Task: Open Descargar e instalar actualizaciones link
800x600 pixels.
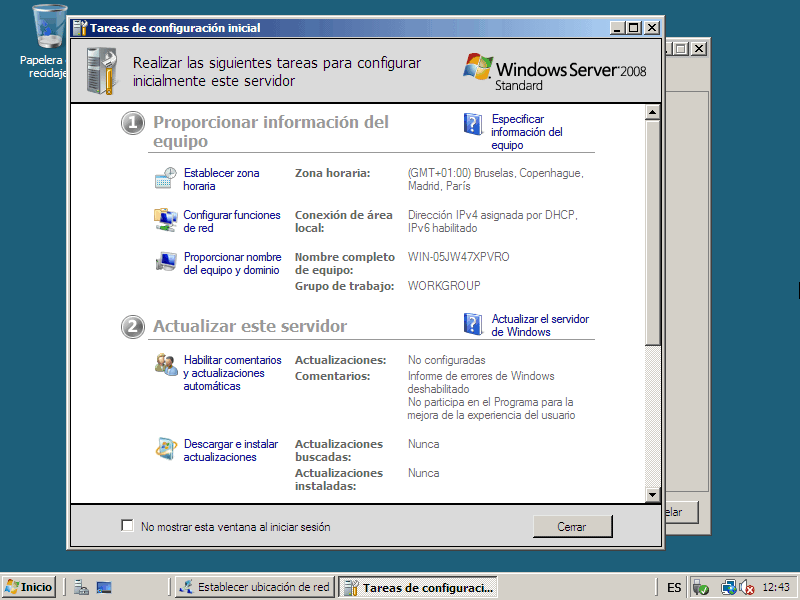Action: point(231,451)
